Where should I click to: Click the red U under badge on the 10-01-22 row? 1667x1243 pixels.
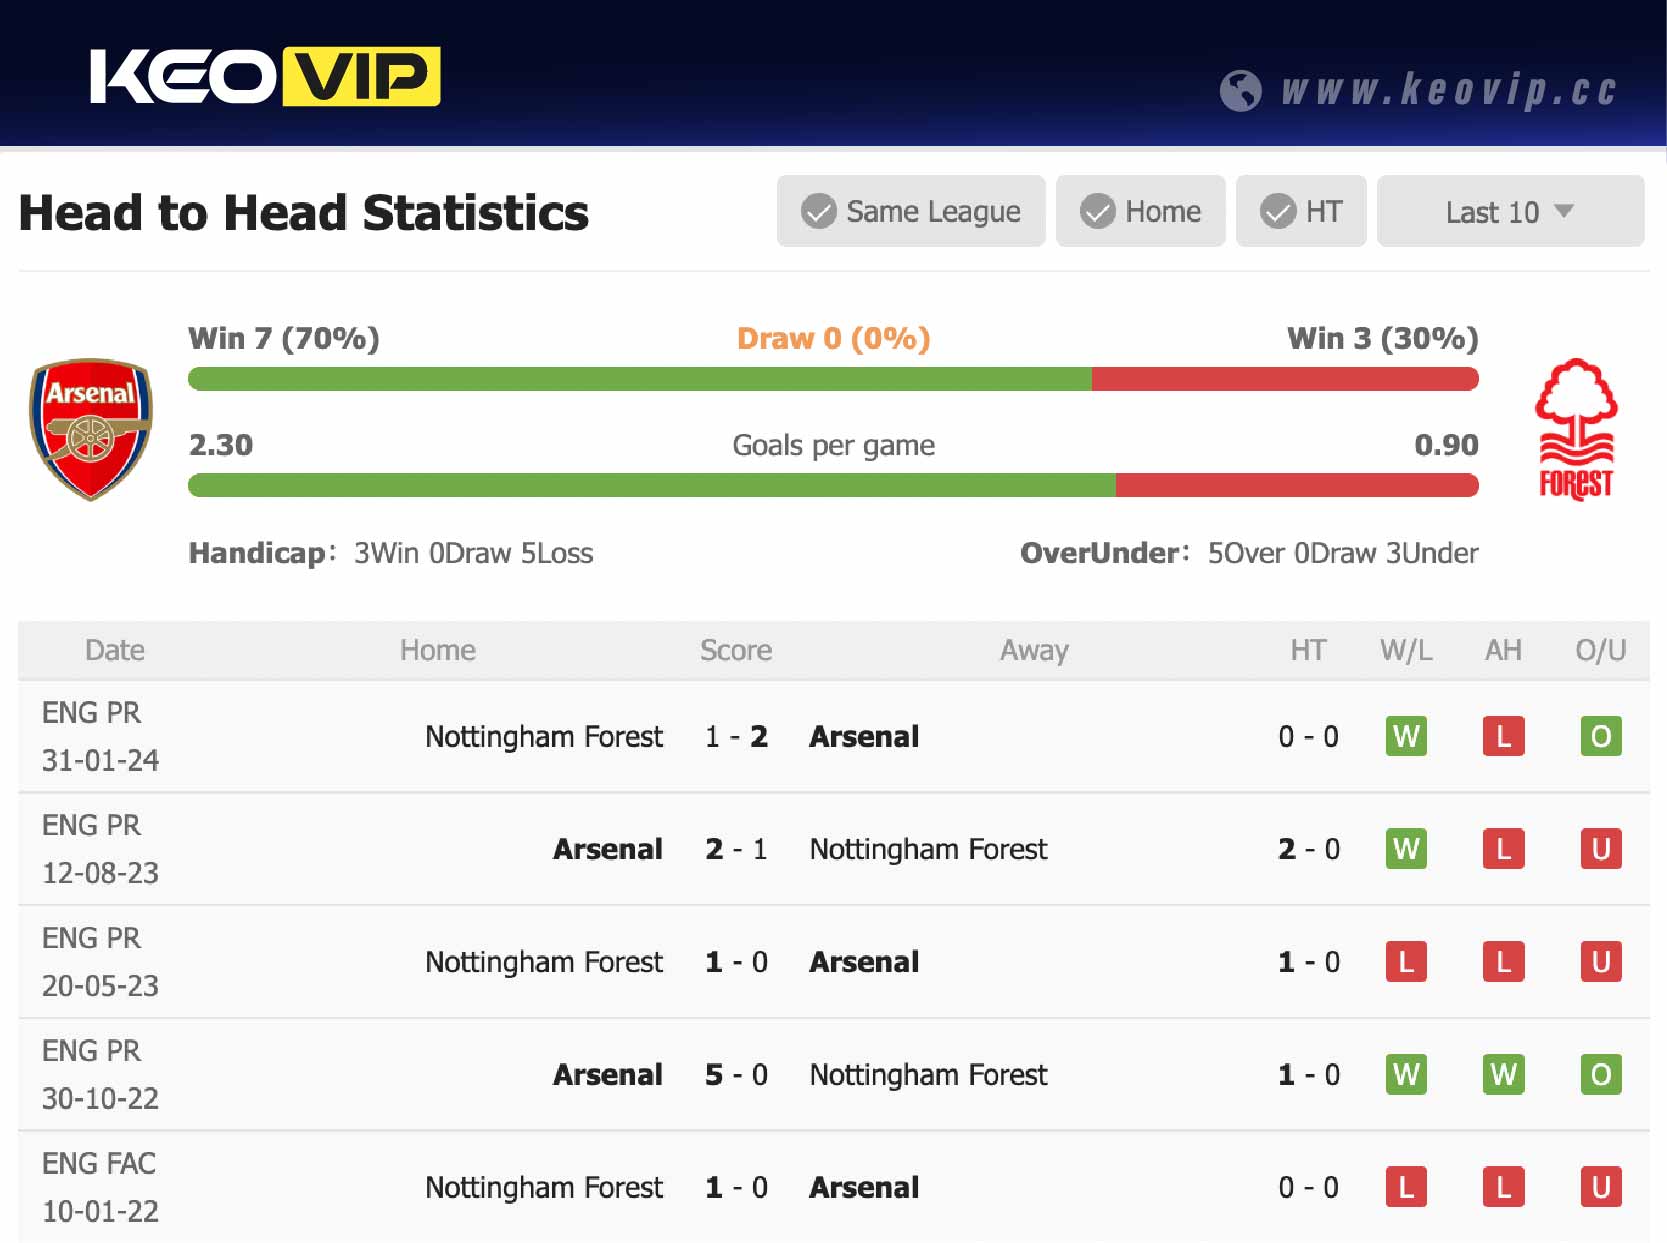pos(1601,1188)
